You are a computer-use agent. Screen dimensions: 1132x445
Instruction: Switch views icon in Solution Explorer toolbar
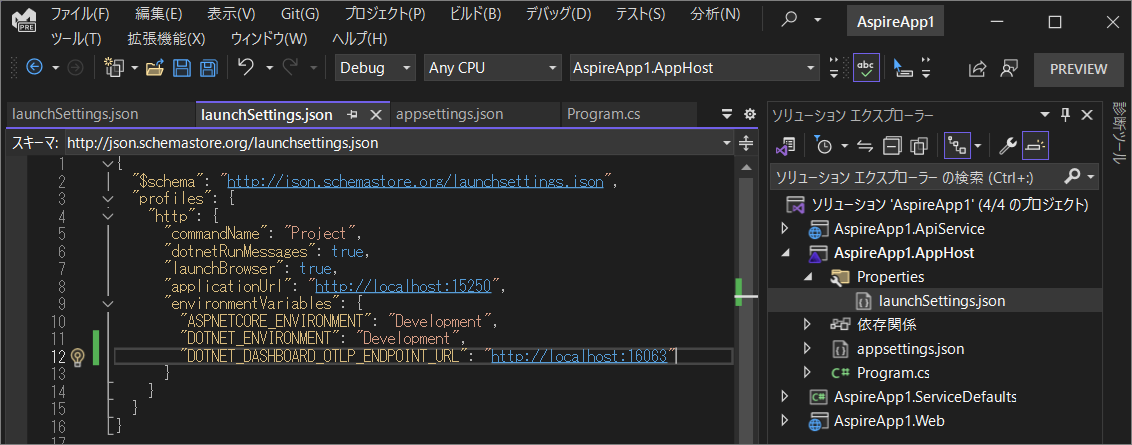pyautogui.click(x=785, y=145)
